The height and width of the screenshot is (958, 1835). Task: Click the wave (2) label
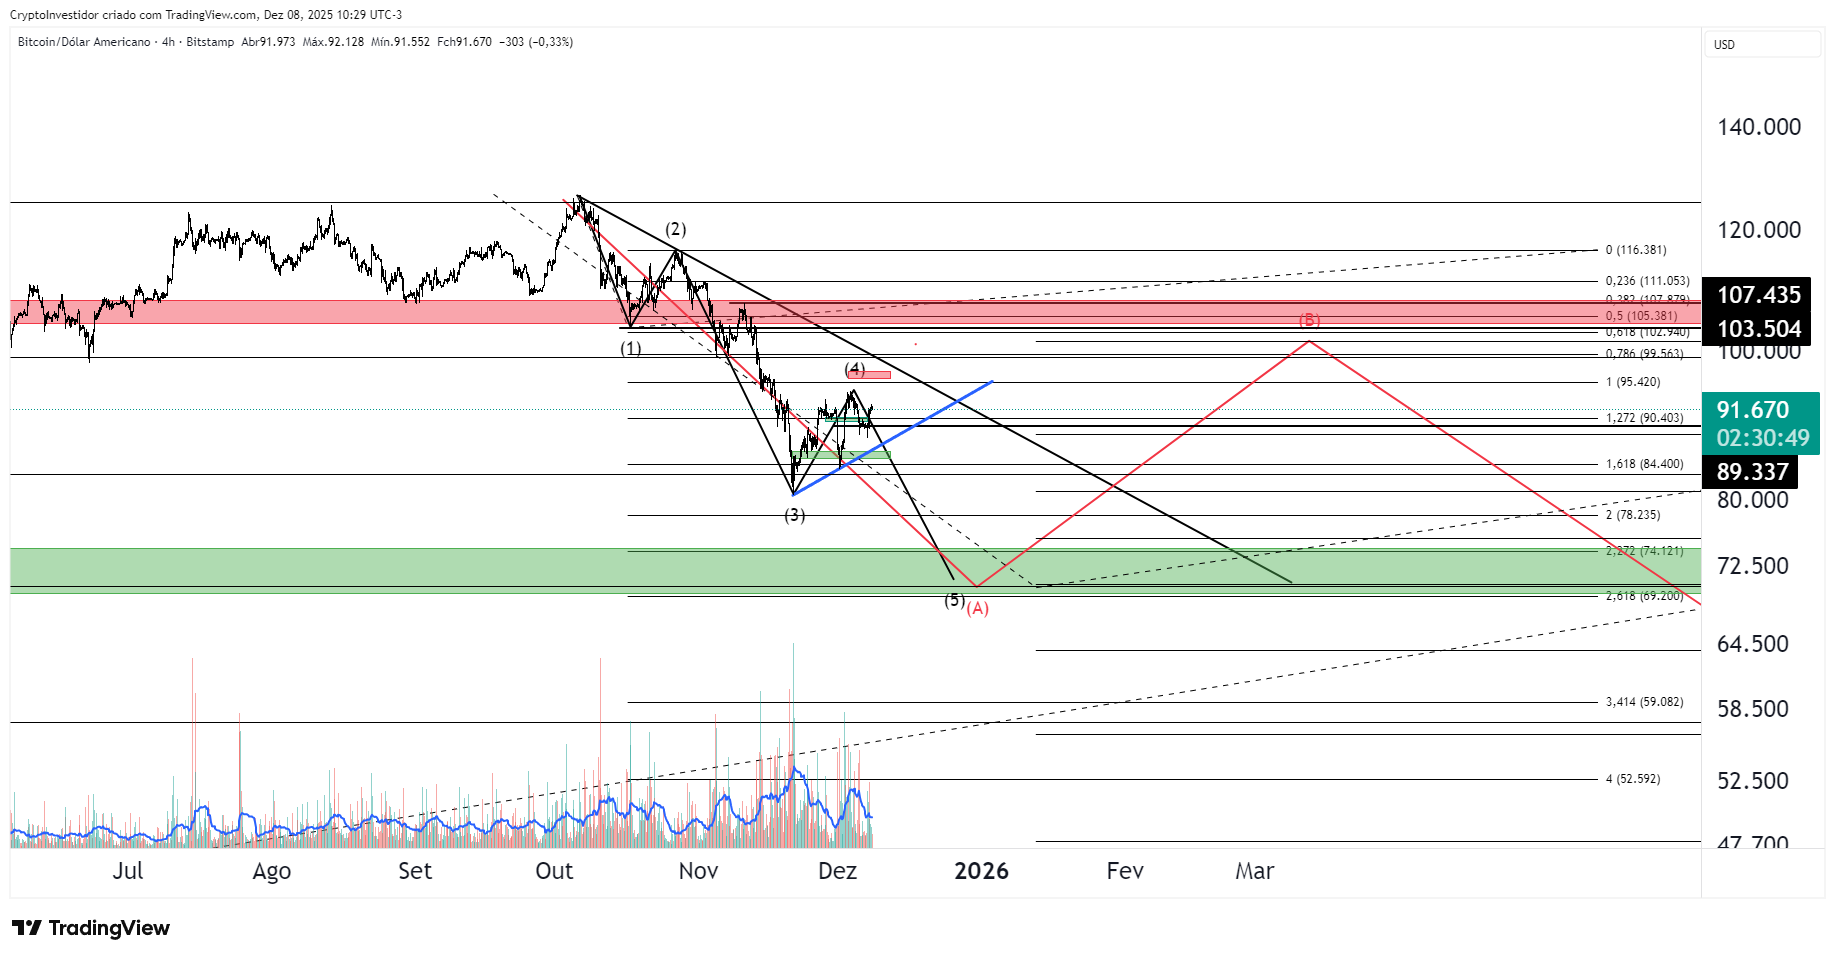(x=676, y=229)
